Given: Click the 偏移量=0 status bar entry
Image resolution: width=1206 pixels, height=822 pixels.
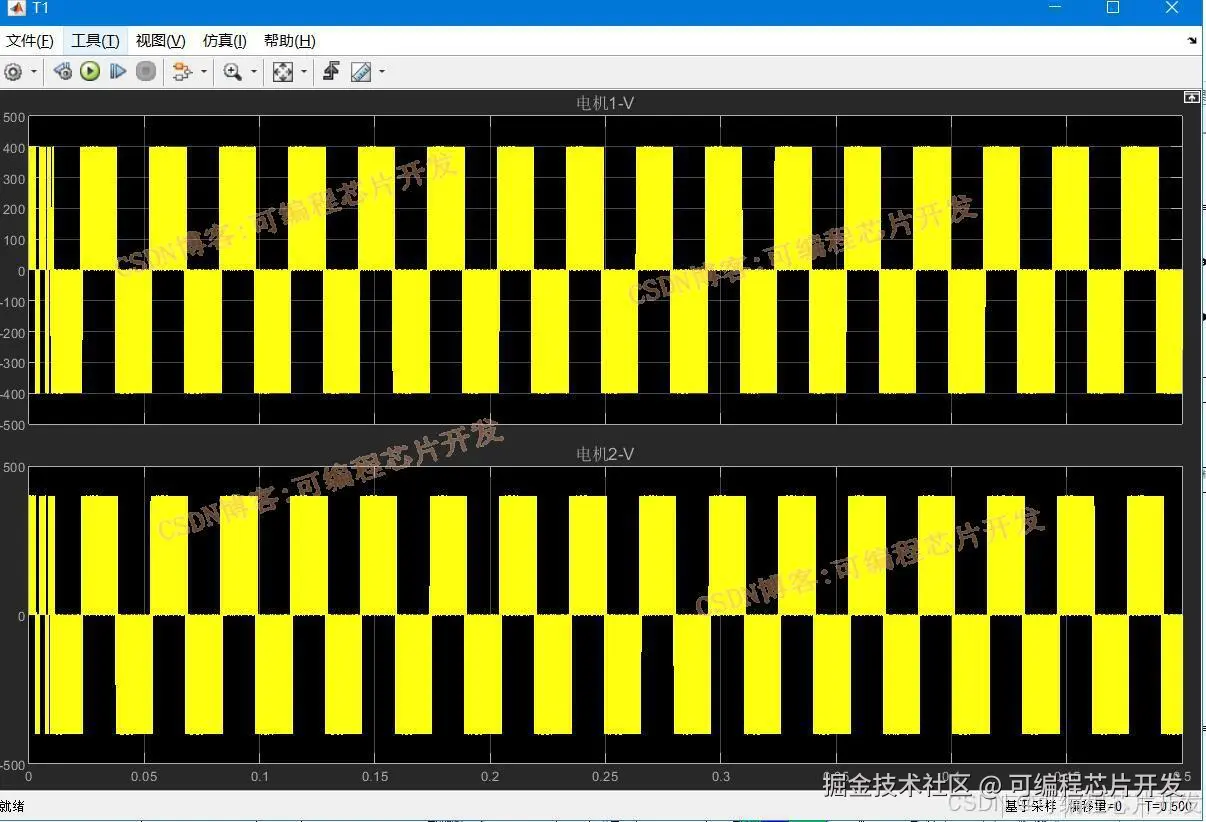Looking at the screenshot, I should coord(1096,806).
